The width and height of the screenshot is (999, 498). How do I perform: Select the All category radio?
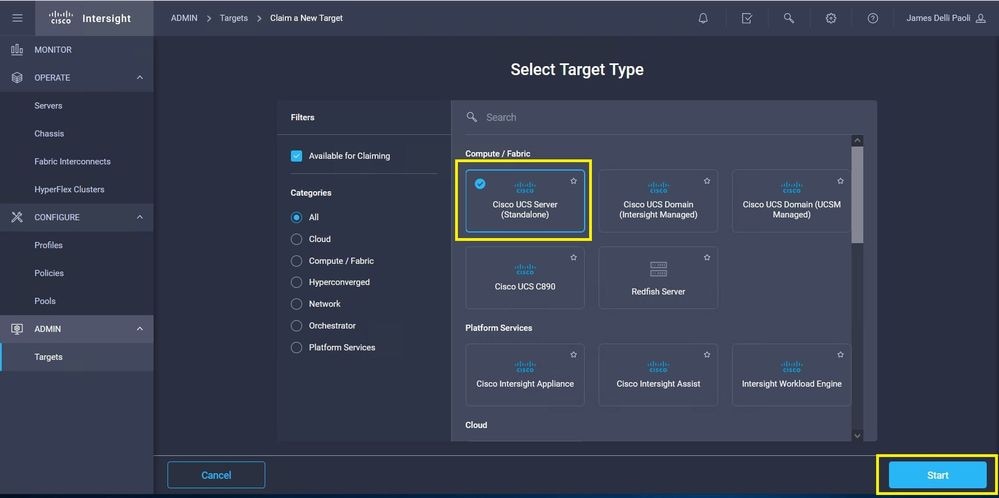(x=296, y=217)
